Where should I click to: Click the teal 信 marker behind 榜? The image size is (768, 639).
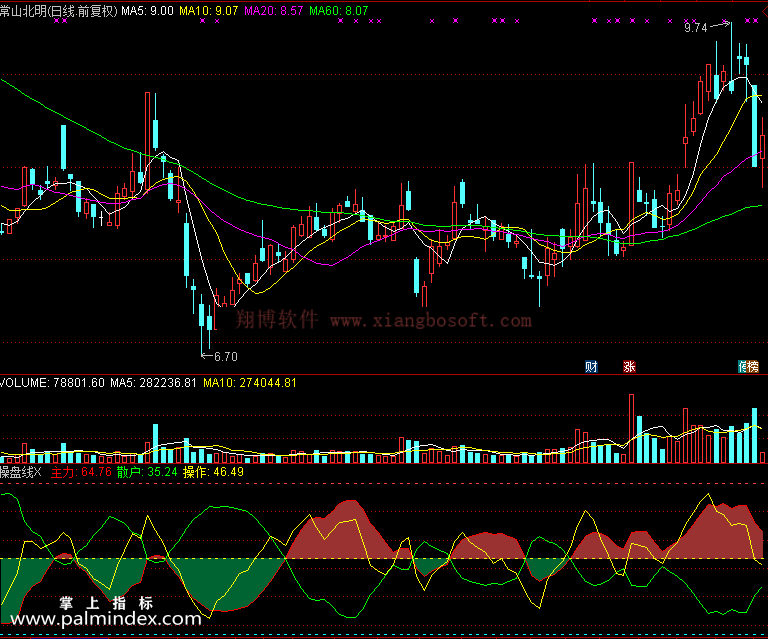[742, 366]
